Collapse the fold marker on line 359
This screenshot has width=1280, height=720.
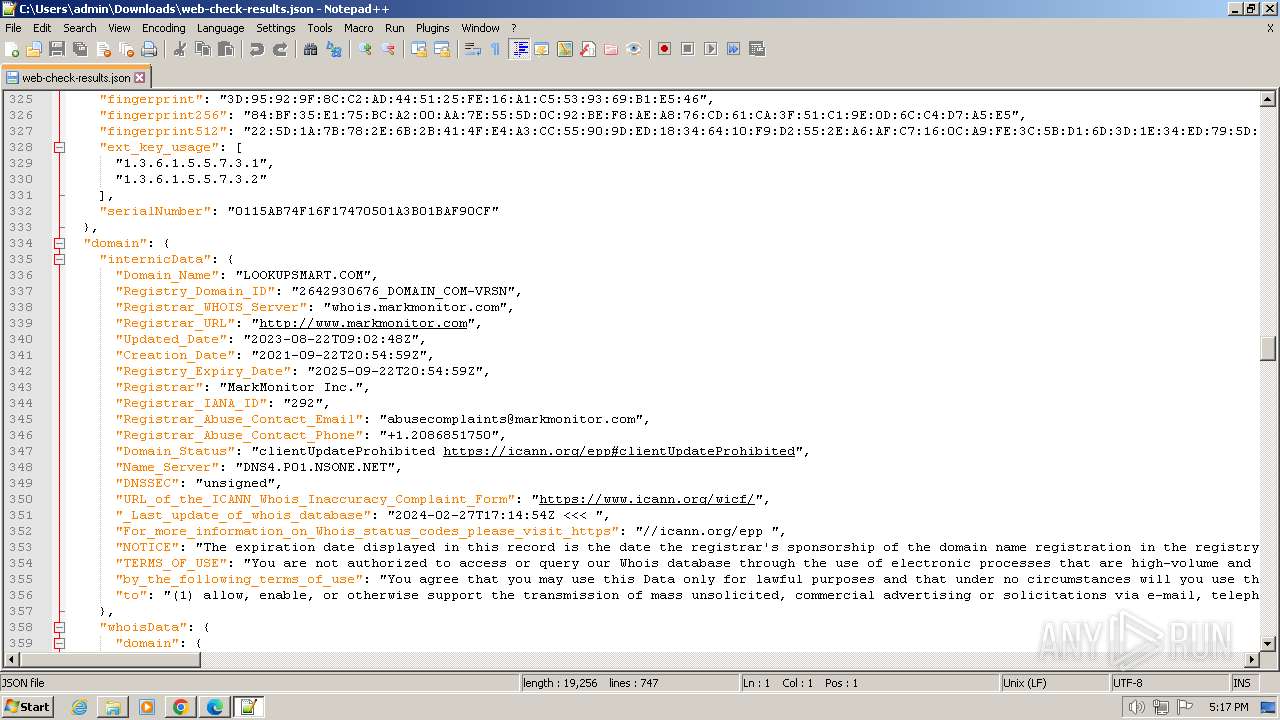[x=59, y=643]
